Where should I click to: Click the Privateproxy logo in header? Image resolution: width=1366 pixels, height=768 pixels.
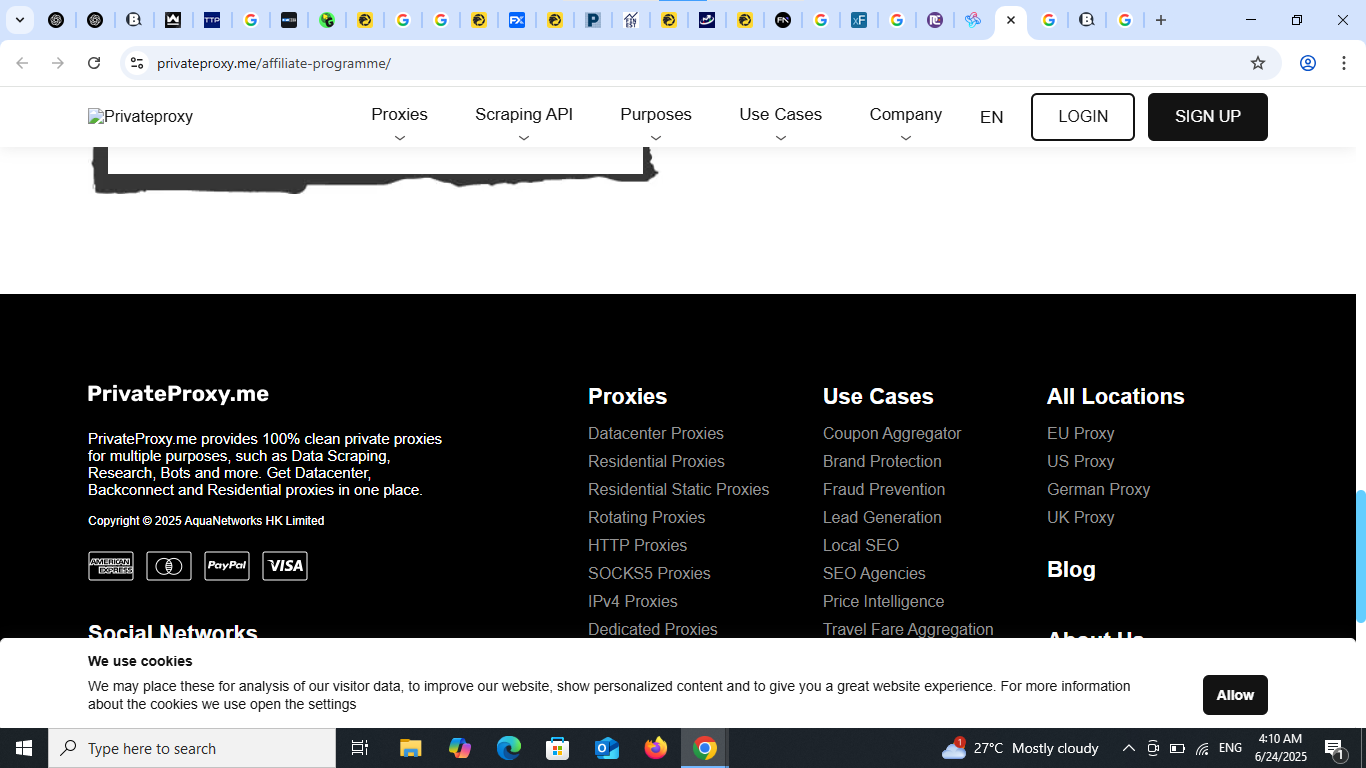click(x=140, y=117)
